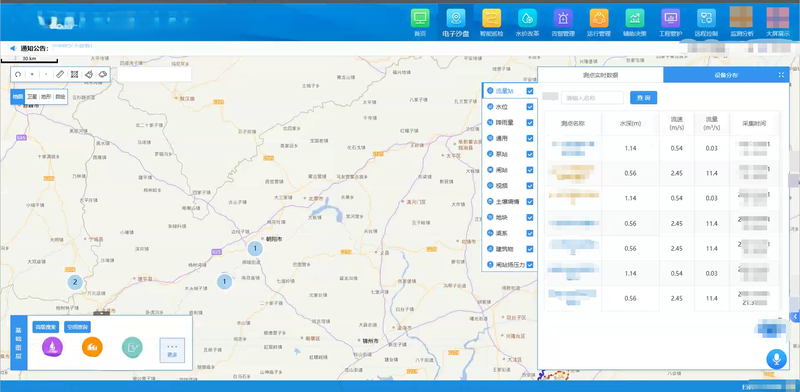Screen dimensions: 800x392
Task: Click the clear brush tool on map toolbar
Action: [88, 75]
